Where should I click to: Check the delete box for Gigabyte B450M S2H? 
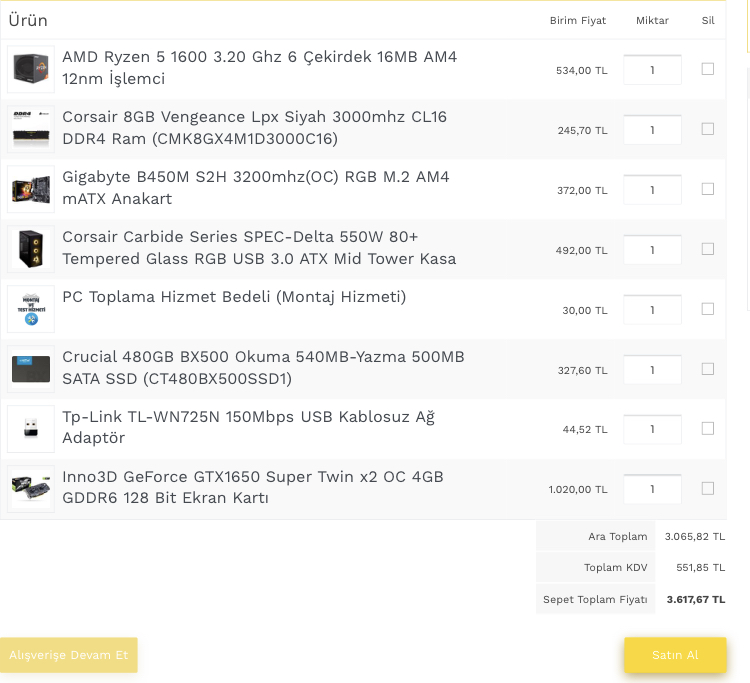tap(707, 189)
